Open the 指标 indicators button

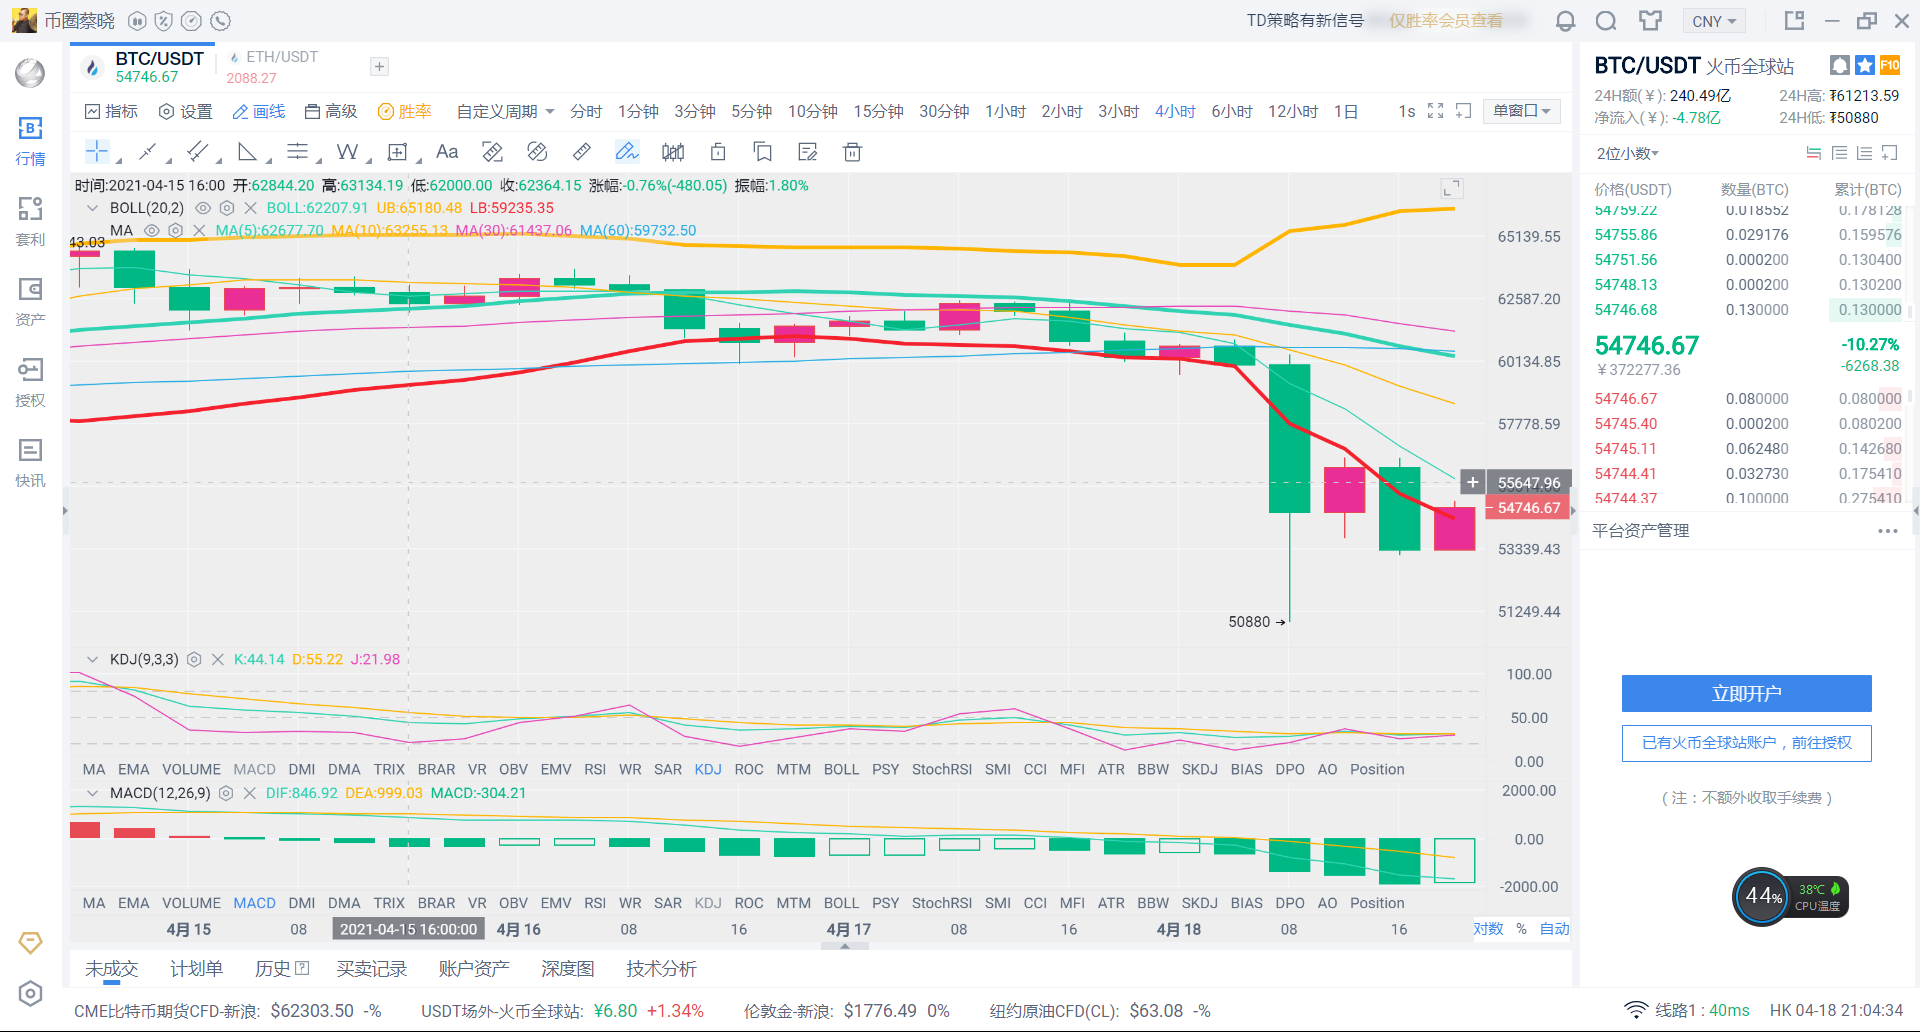tap(111, 111)
